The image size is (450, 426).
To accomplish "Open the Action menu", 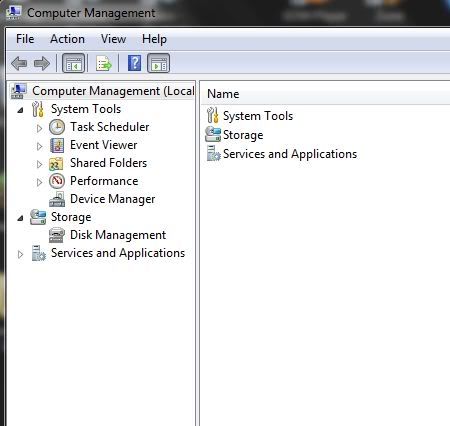I will [67, 39].
